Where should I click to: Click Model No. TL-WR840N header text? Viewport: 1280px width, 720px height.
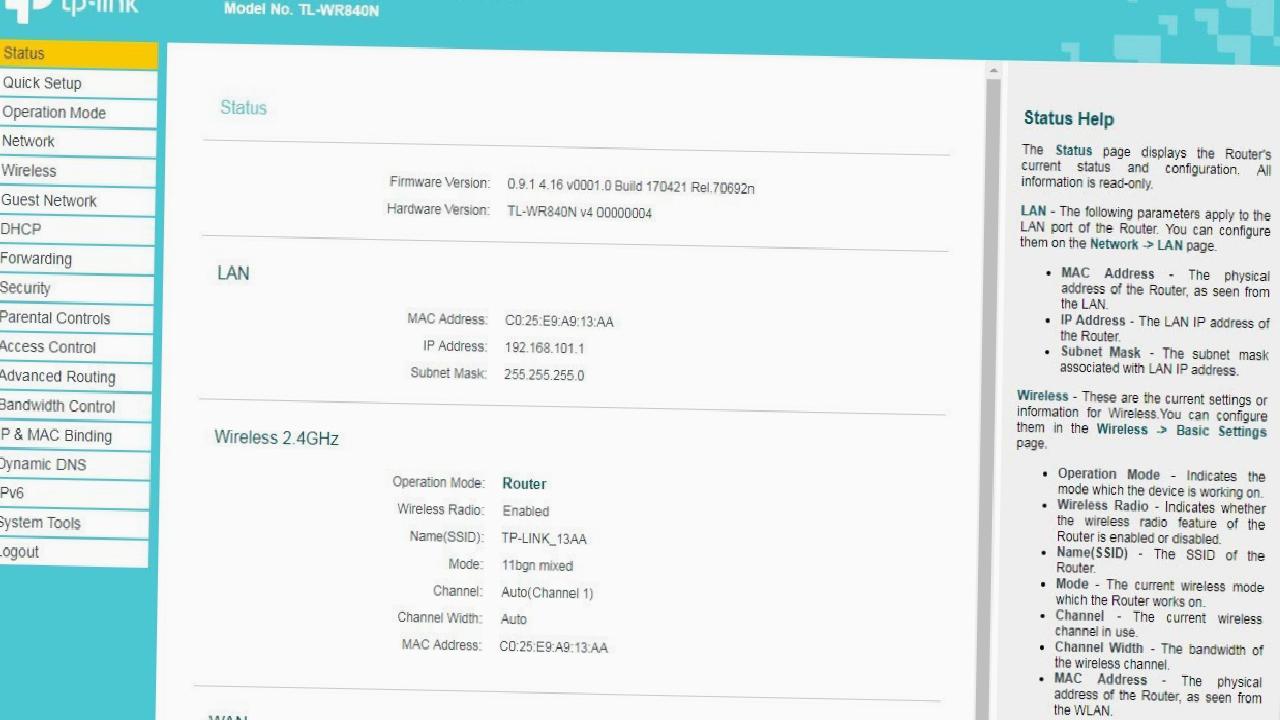301,10
